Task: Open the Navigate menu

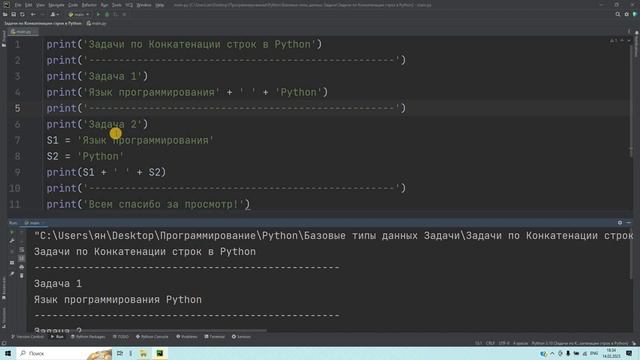Action: pos(56,5)
